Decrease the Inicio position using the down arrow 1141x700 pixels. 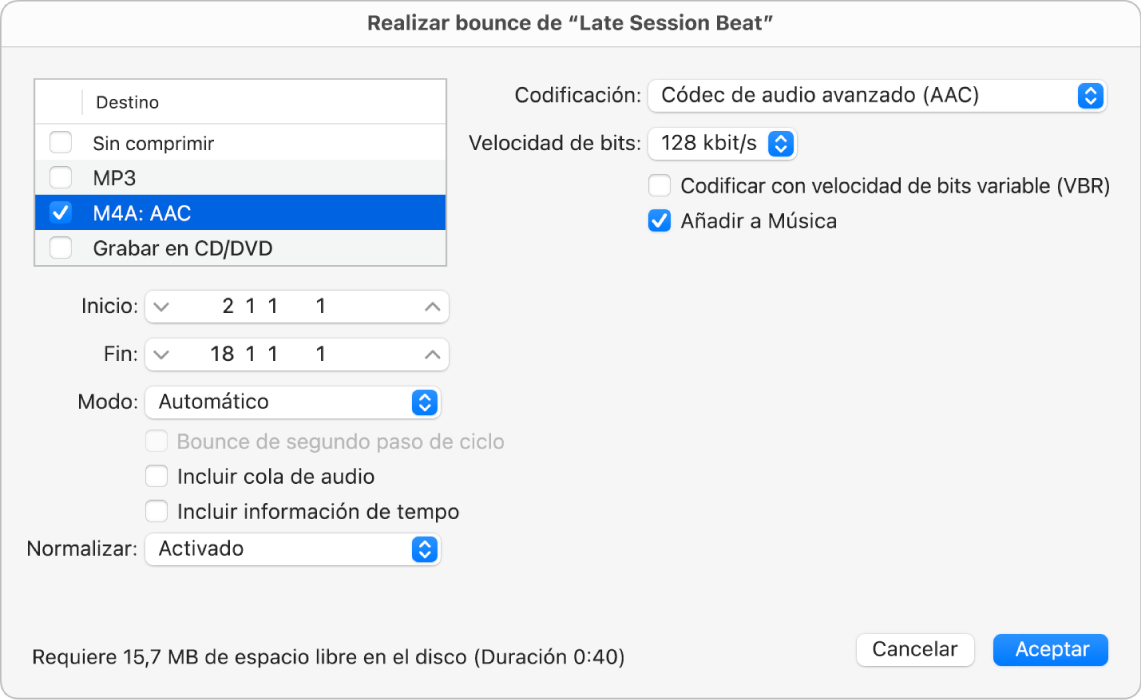tap(161, 306)
